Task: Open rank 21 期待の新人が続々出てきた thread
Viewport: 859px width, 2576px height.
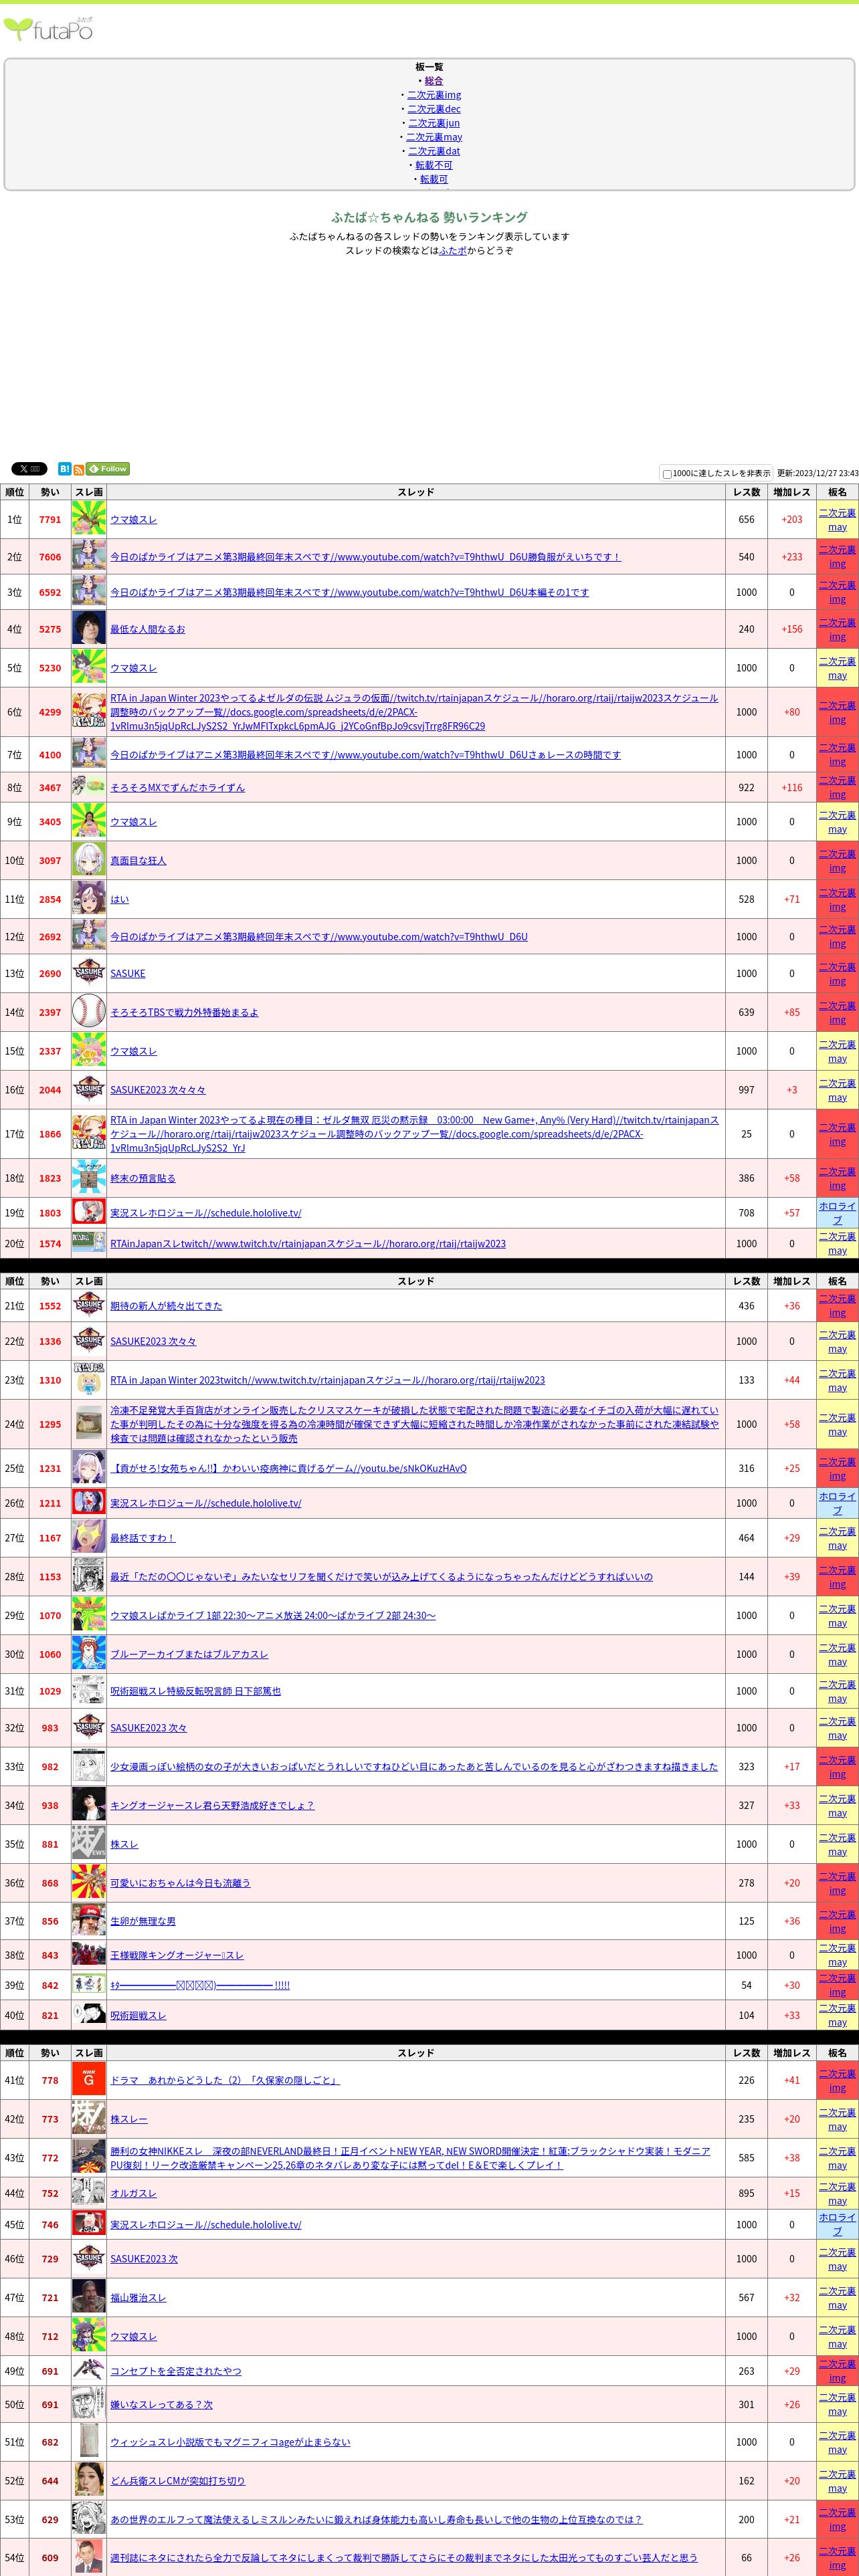Action: [166, 1306]
